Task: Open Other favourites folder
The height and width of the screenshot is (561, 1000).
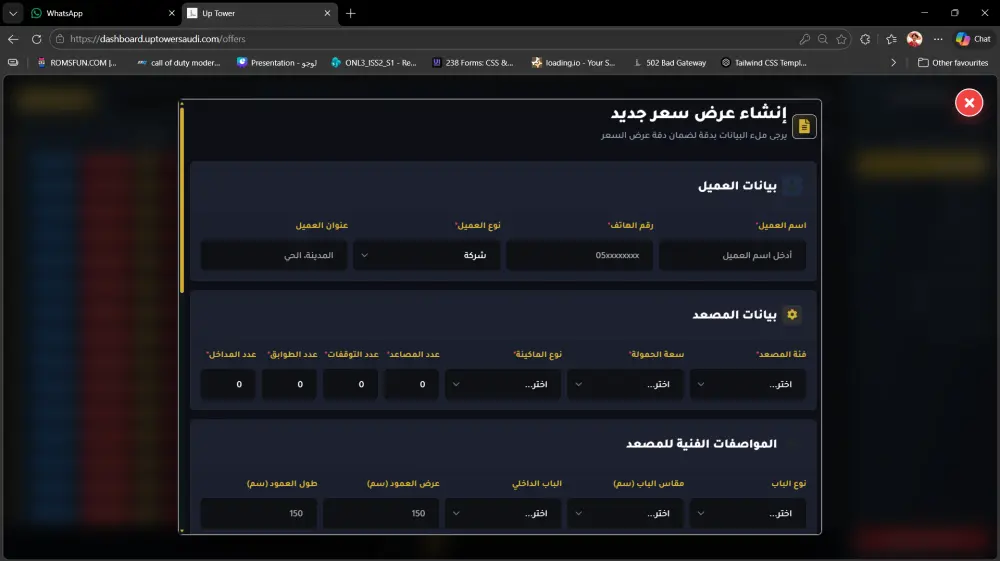Action: (x=953, y=62)
